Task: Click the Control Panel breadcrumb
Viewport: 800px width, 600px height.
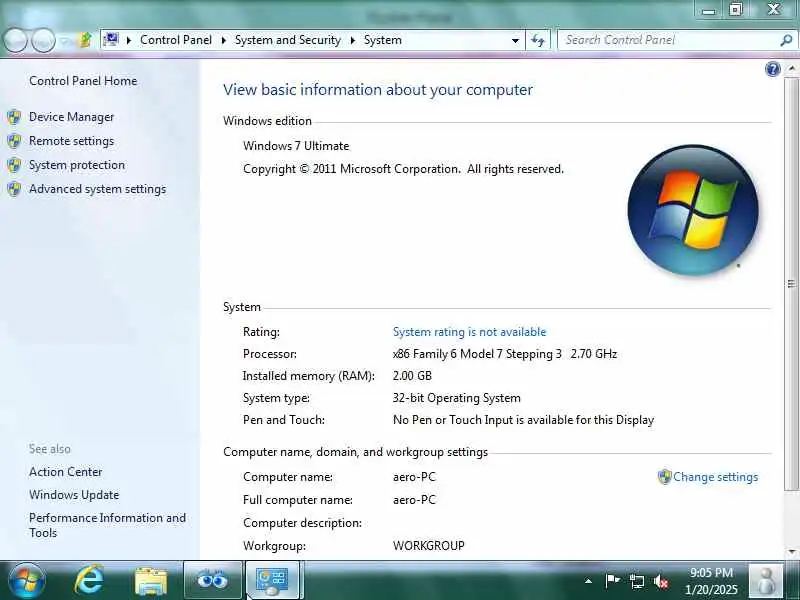Action: click(x=176, y=40)
